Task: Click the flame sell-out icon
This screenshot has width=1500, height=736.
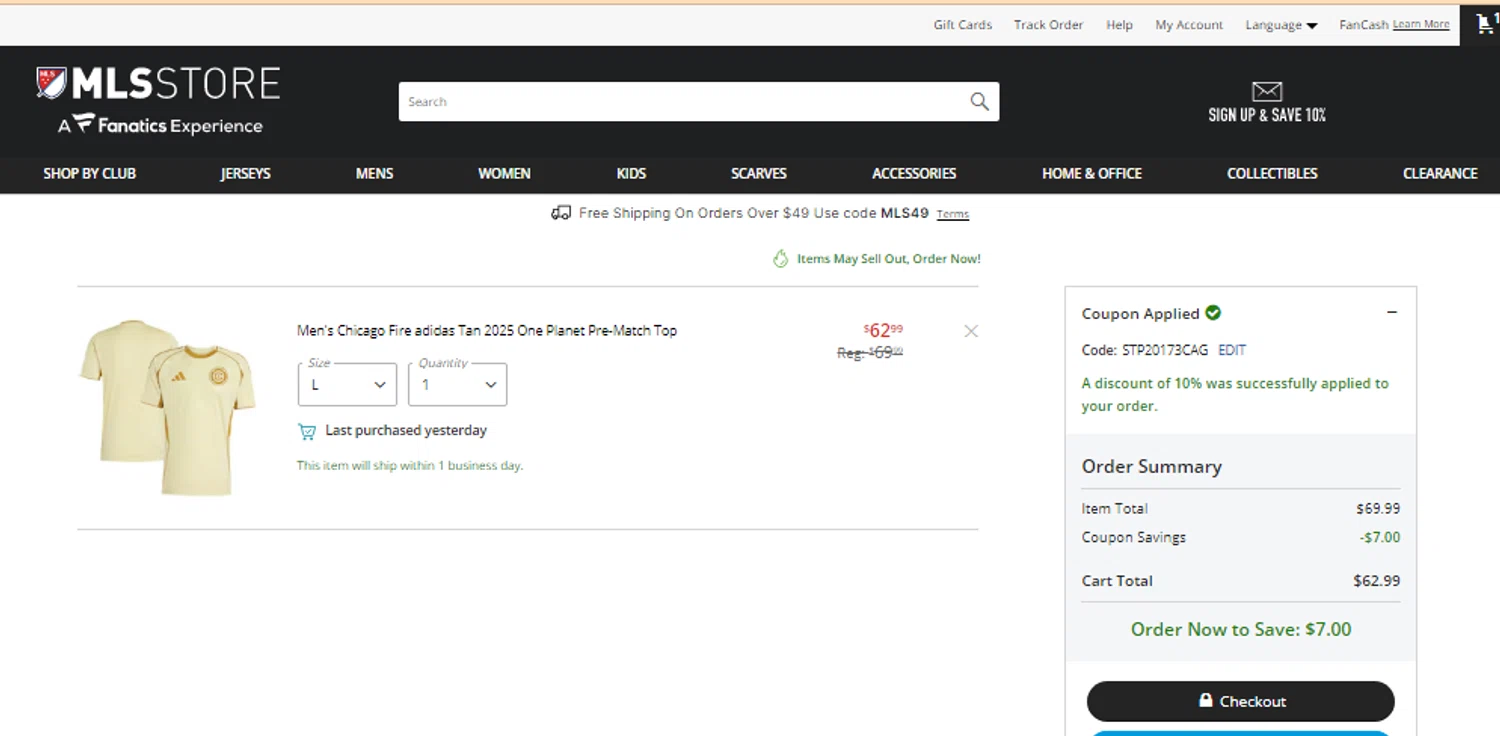Action: [x=781, y=259]
